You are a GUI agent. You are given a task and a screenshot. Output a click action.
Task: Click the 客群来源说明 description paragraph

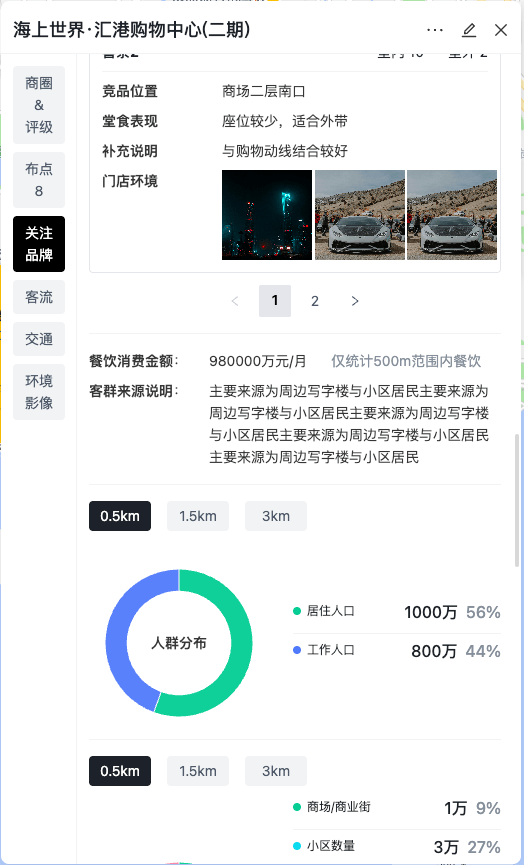pos(349,424)
